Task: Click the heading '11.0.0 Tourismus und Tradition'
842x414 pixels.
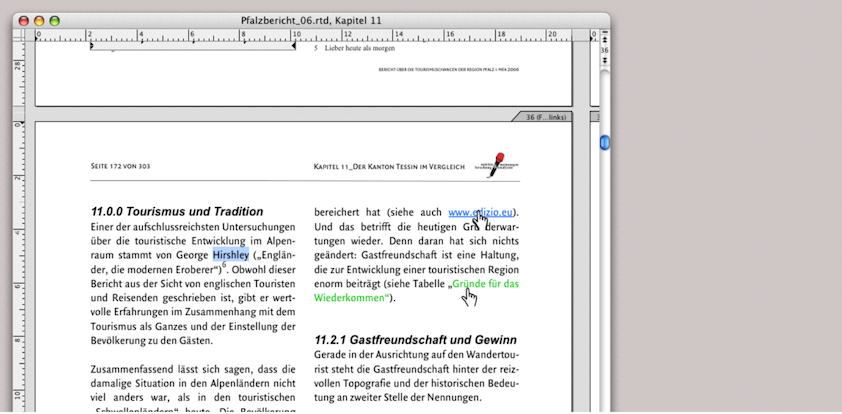Action: click(177, 212)
